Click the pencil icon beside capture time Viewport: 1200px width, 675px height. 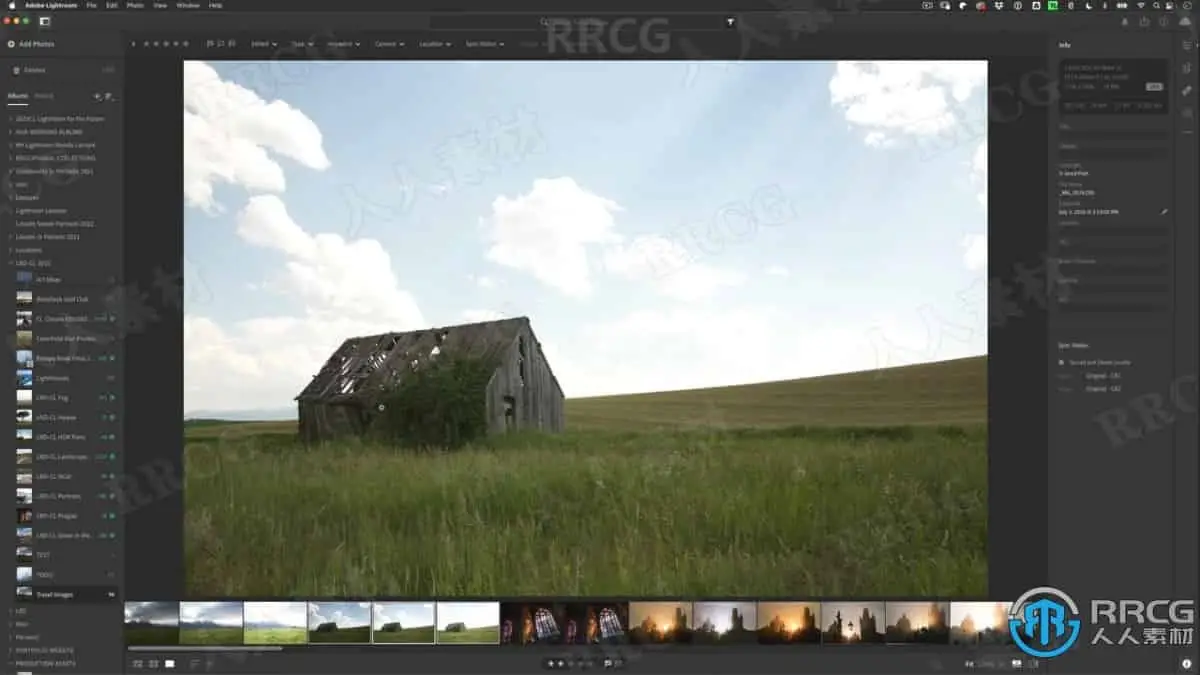(1163, 212)
